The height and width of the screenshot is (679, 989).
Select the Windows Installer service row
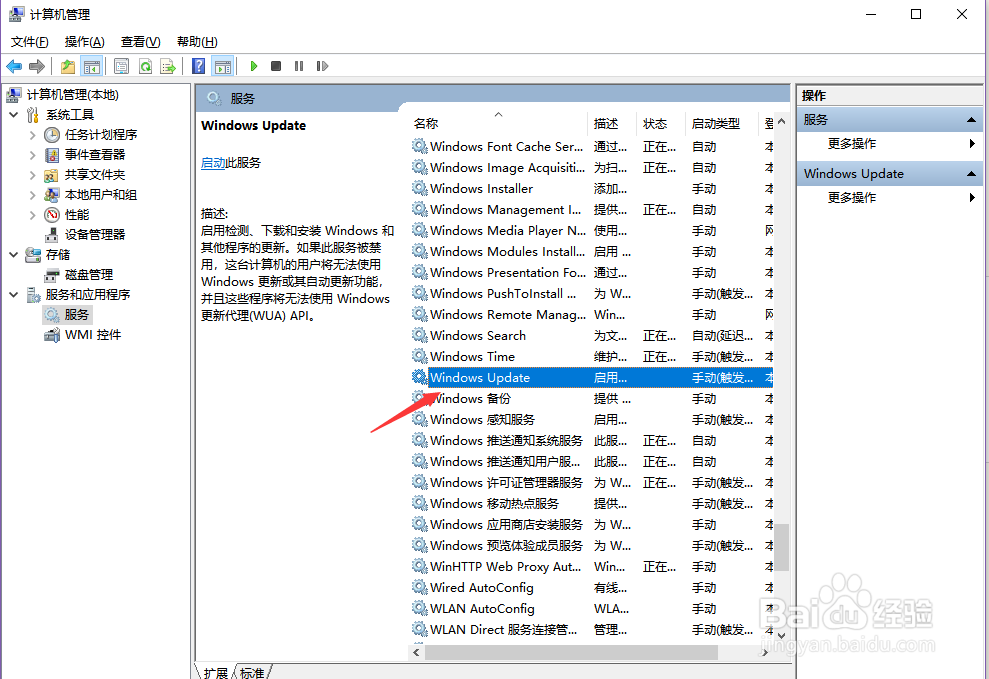[x=591, y=189]
